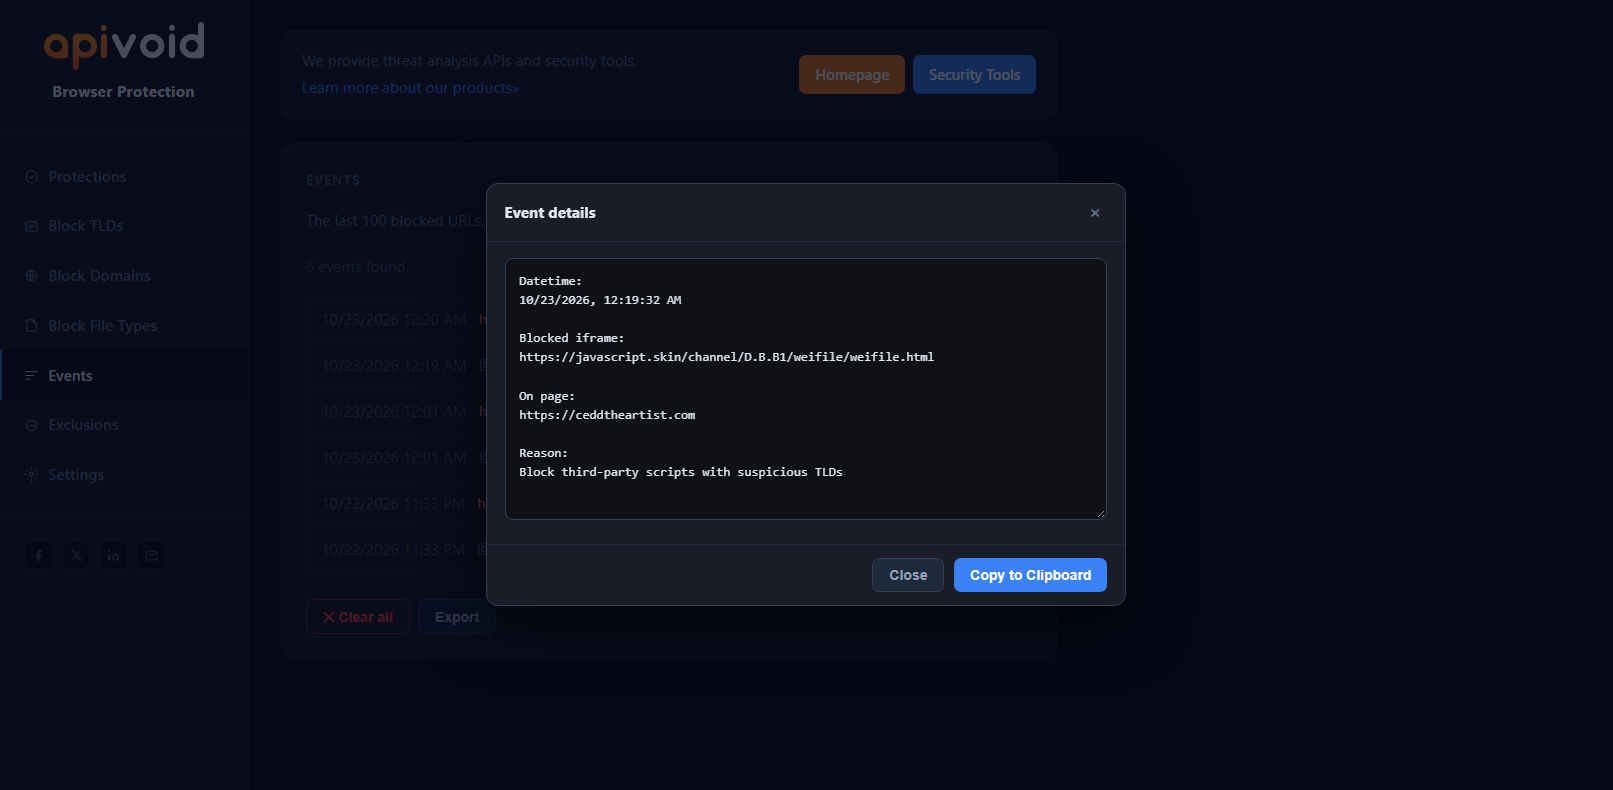Open Exclusions in the sidebar
Viewport: 1613px width, 790px height.
[124, 425]
